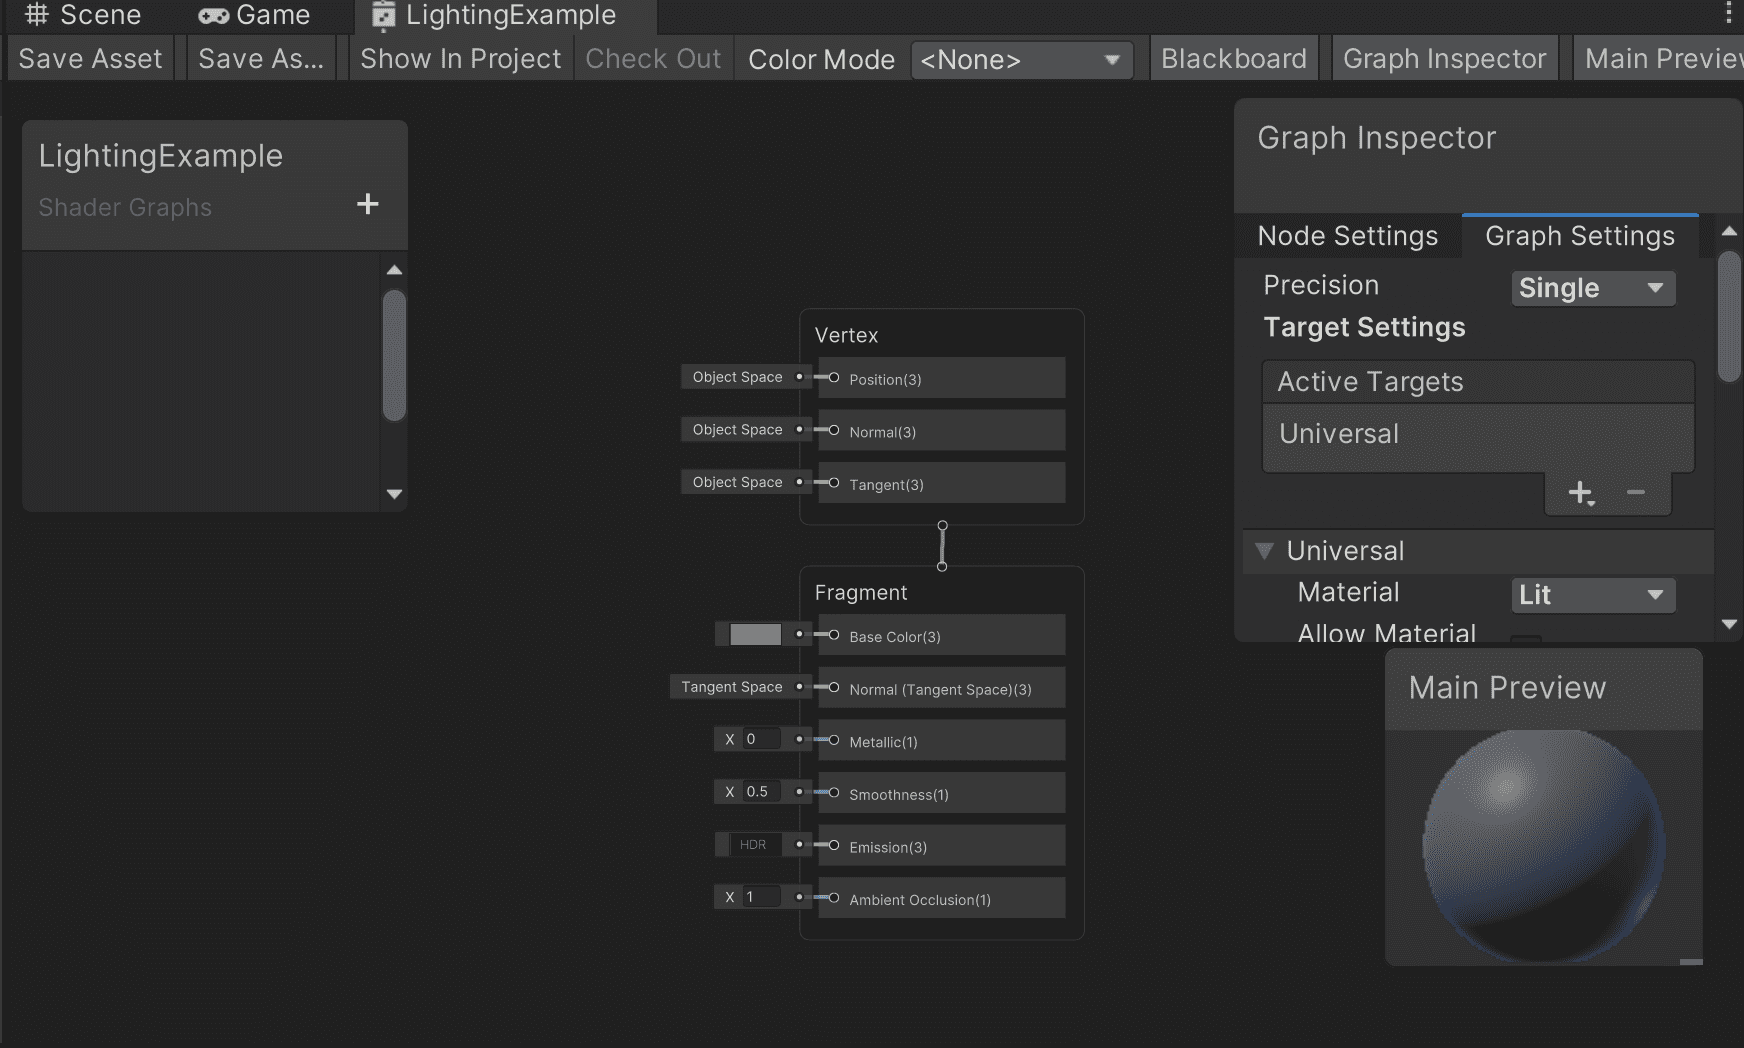Click the Blackboard scrollbar thumb

pos(394,355)
